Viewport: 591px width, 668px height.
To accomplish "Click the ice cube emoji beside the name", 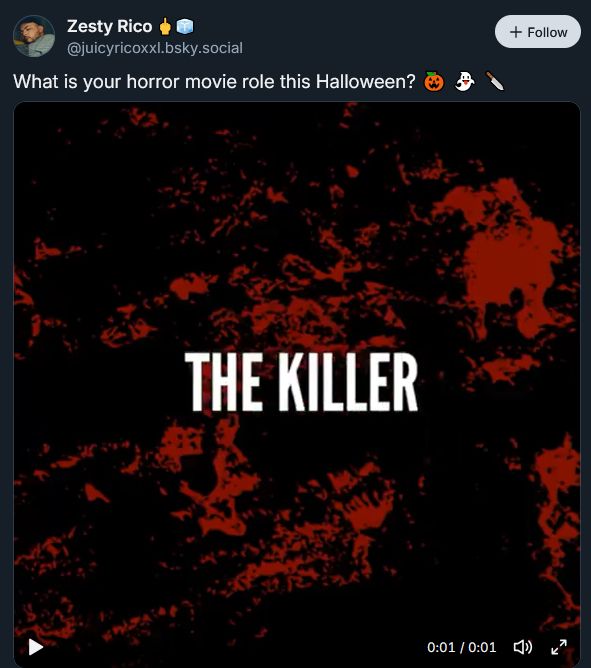I will (x=185, y=26).
